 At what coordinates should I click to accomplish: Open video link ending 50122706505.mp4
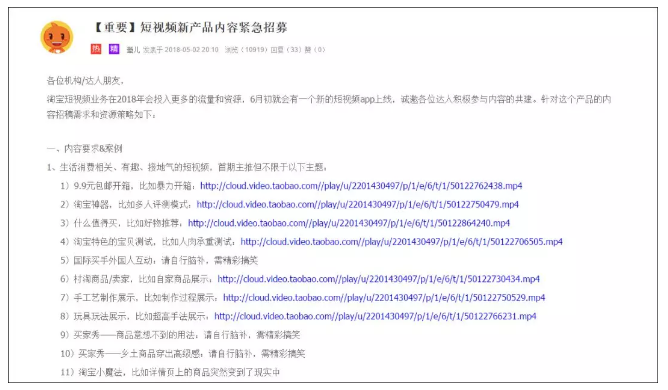402,242
